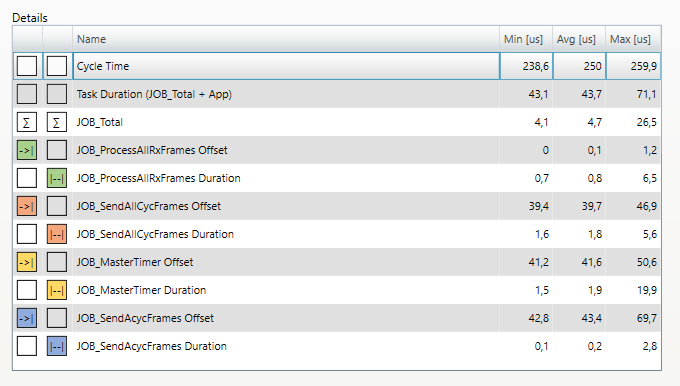Image resolution: width=680 pixels, height=386 pixels.
Task: Check first box in Task Duration row
Action: point(27,94)
